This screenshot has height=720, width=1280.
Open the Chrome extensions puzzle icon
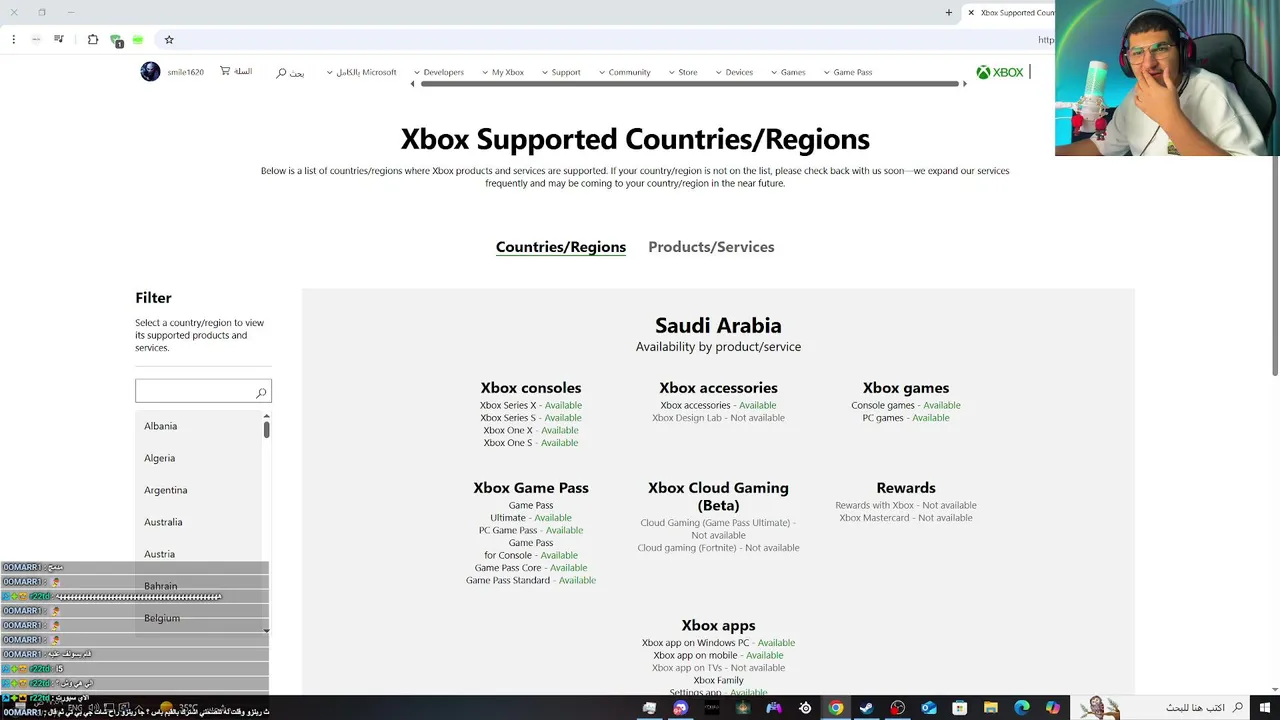[x=93, y=39]
